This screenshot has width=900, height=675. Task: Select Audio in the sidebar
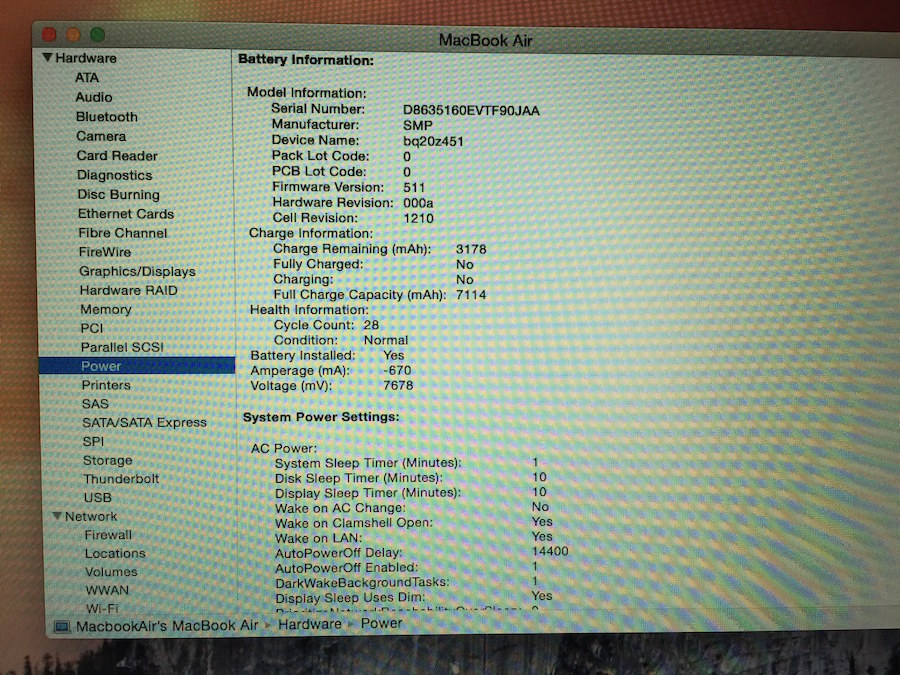click(94, 97)
